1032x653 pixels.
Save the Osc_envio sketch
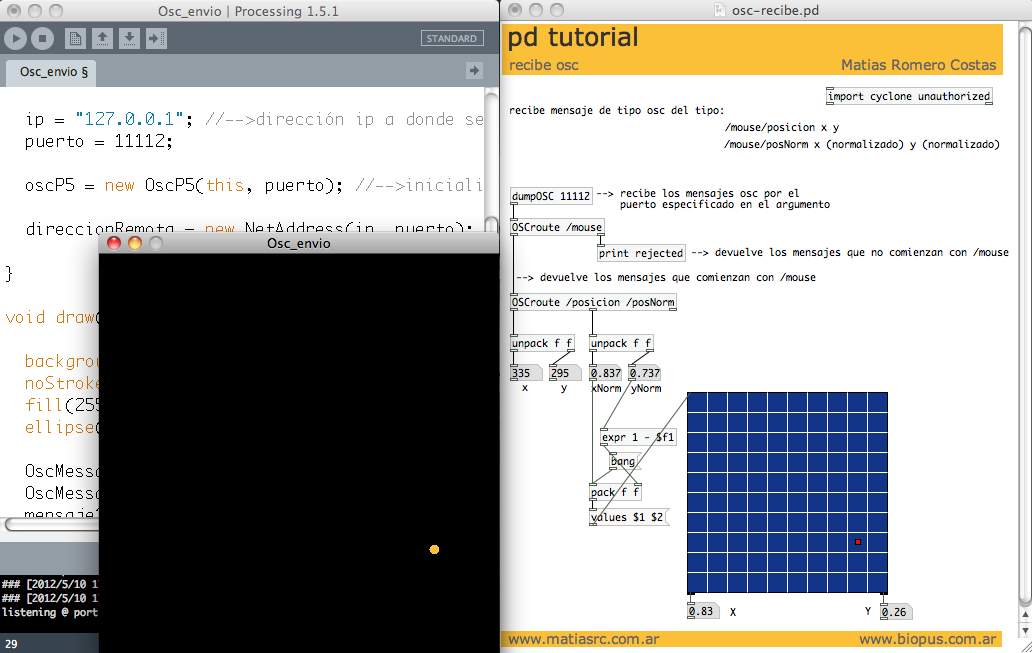pos(130,38)
